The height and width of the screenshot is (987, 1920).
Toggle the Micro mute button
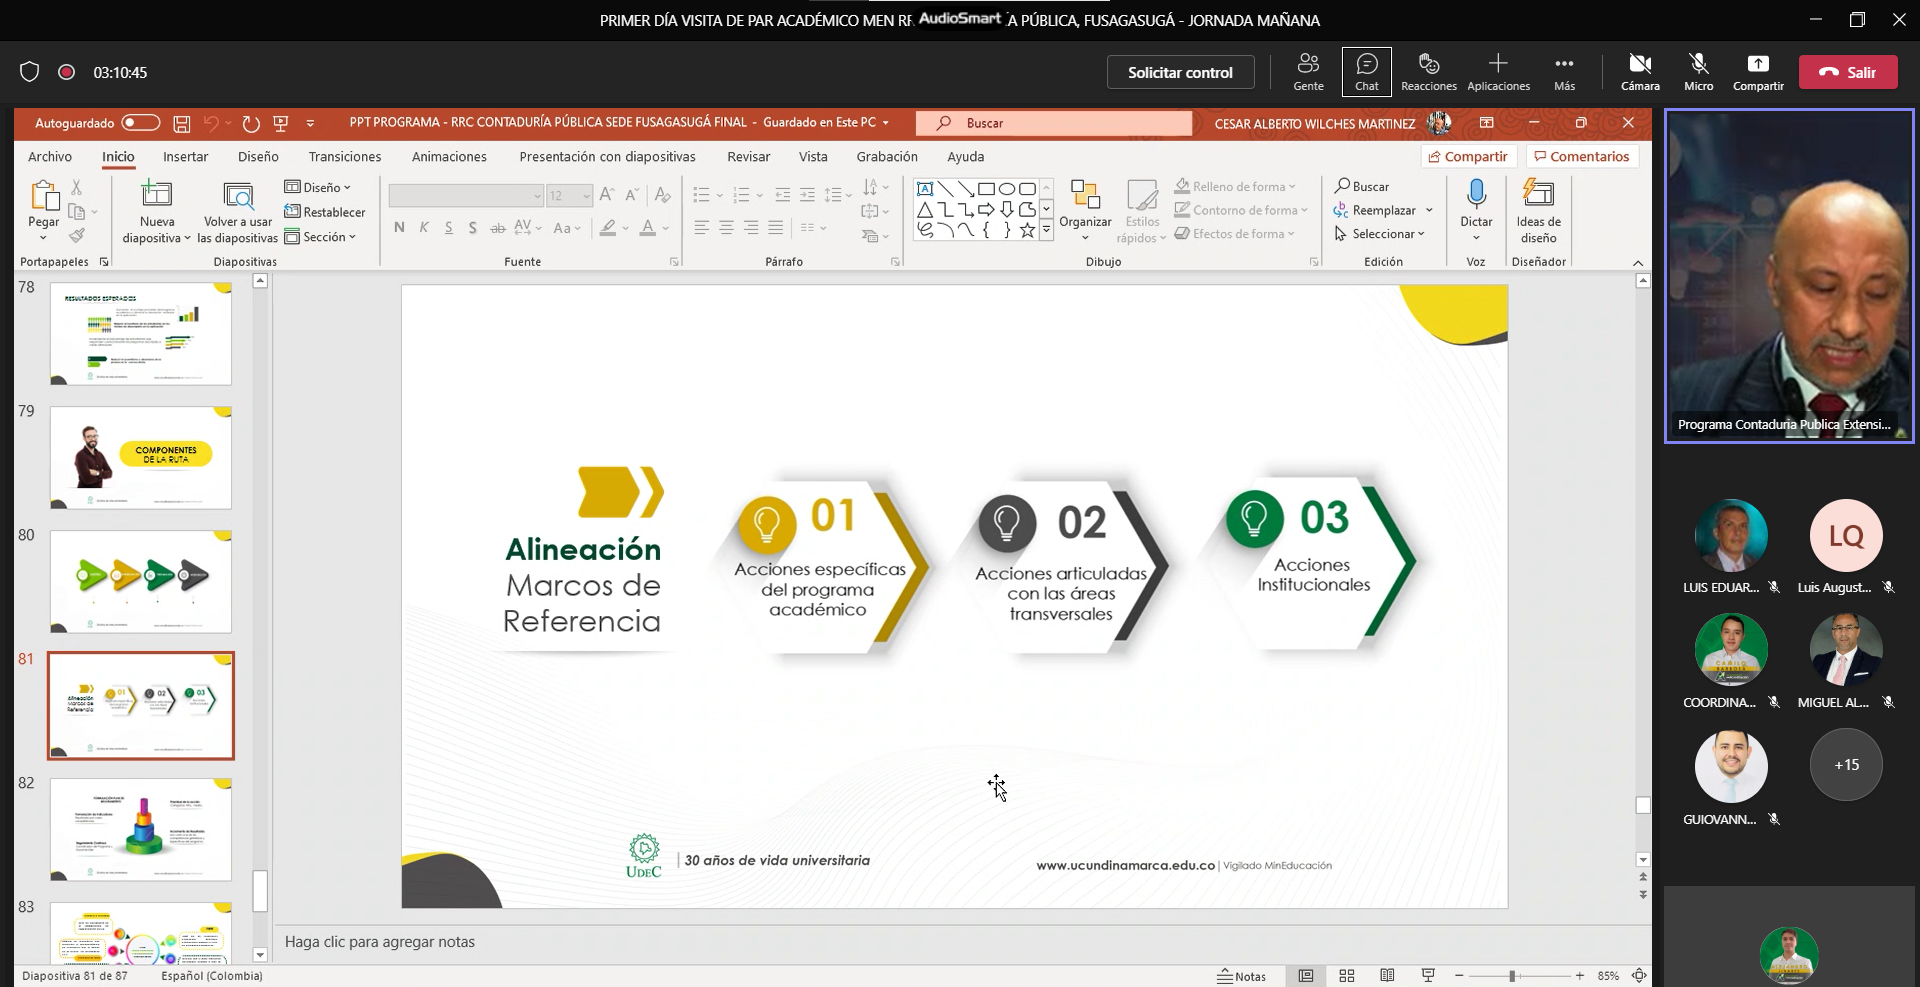[x=1698, y=72]
